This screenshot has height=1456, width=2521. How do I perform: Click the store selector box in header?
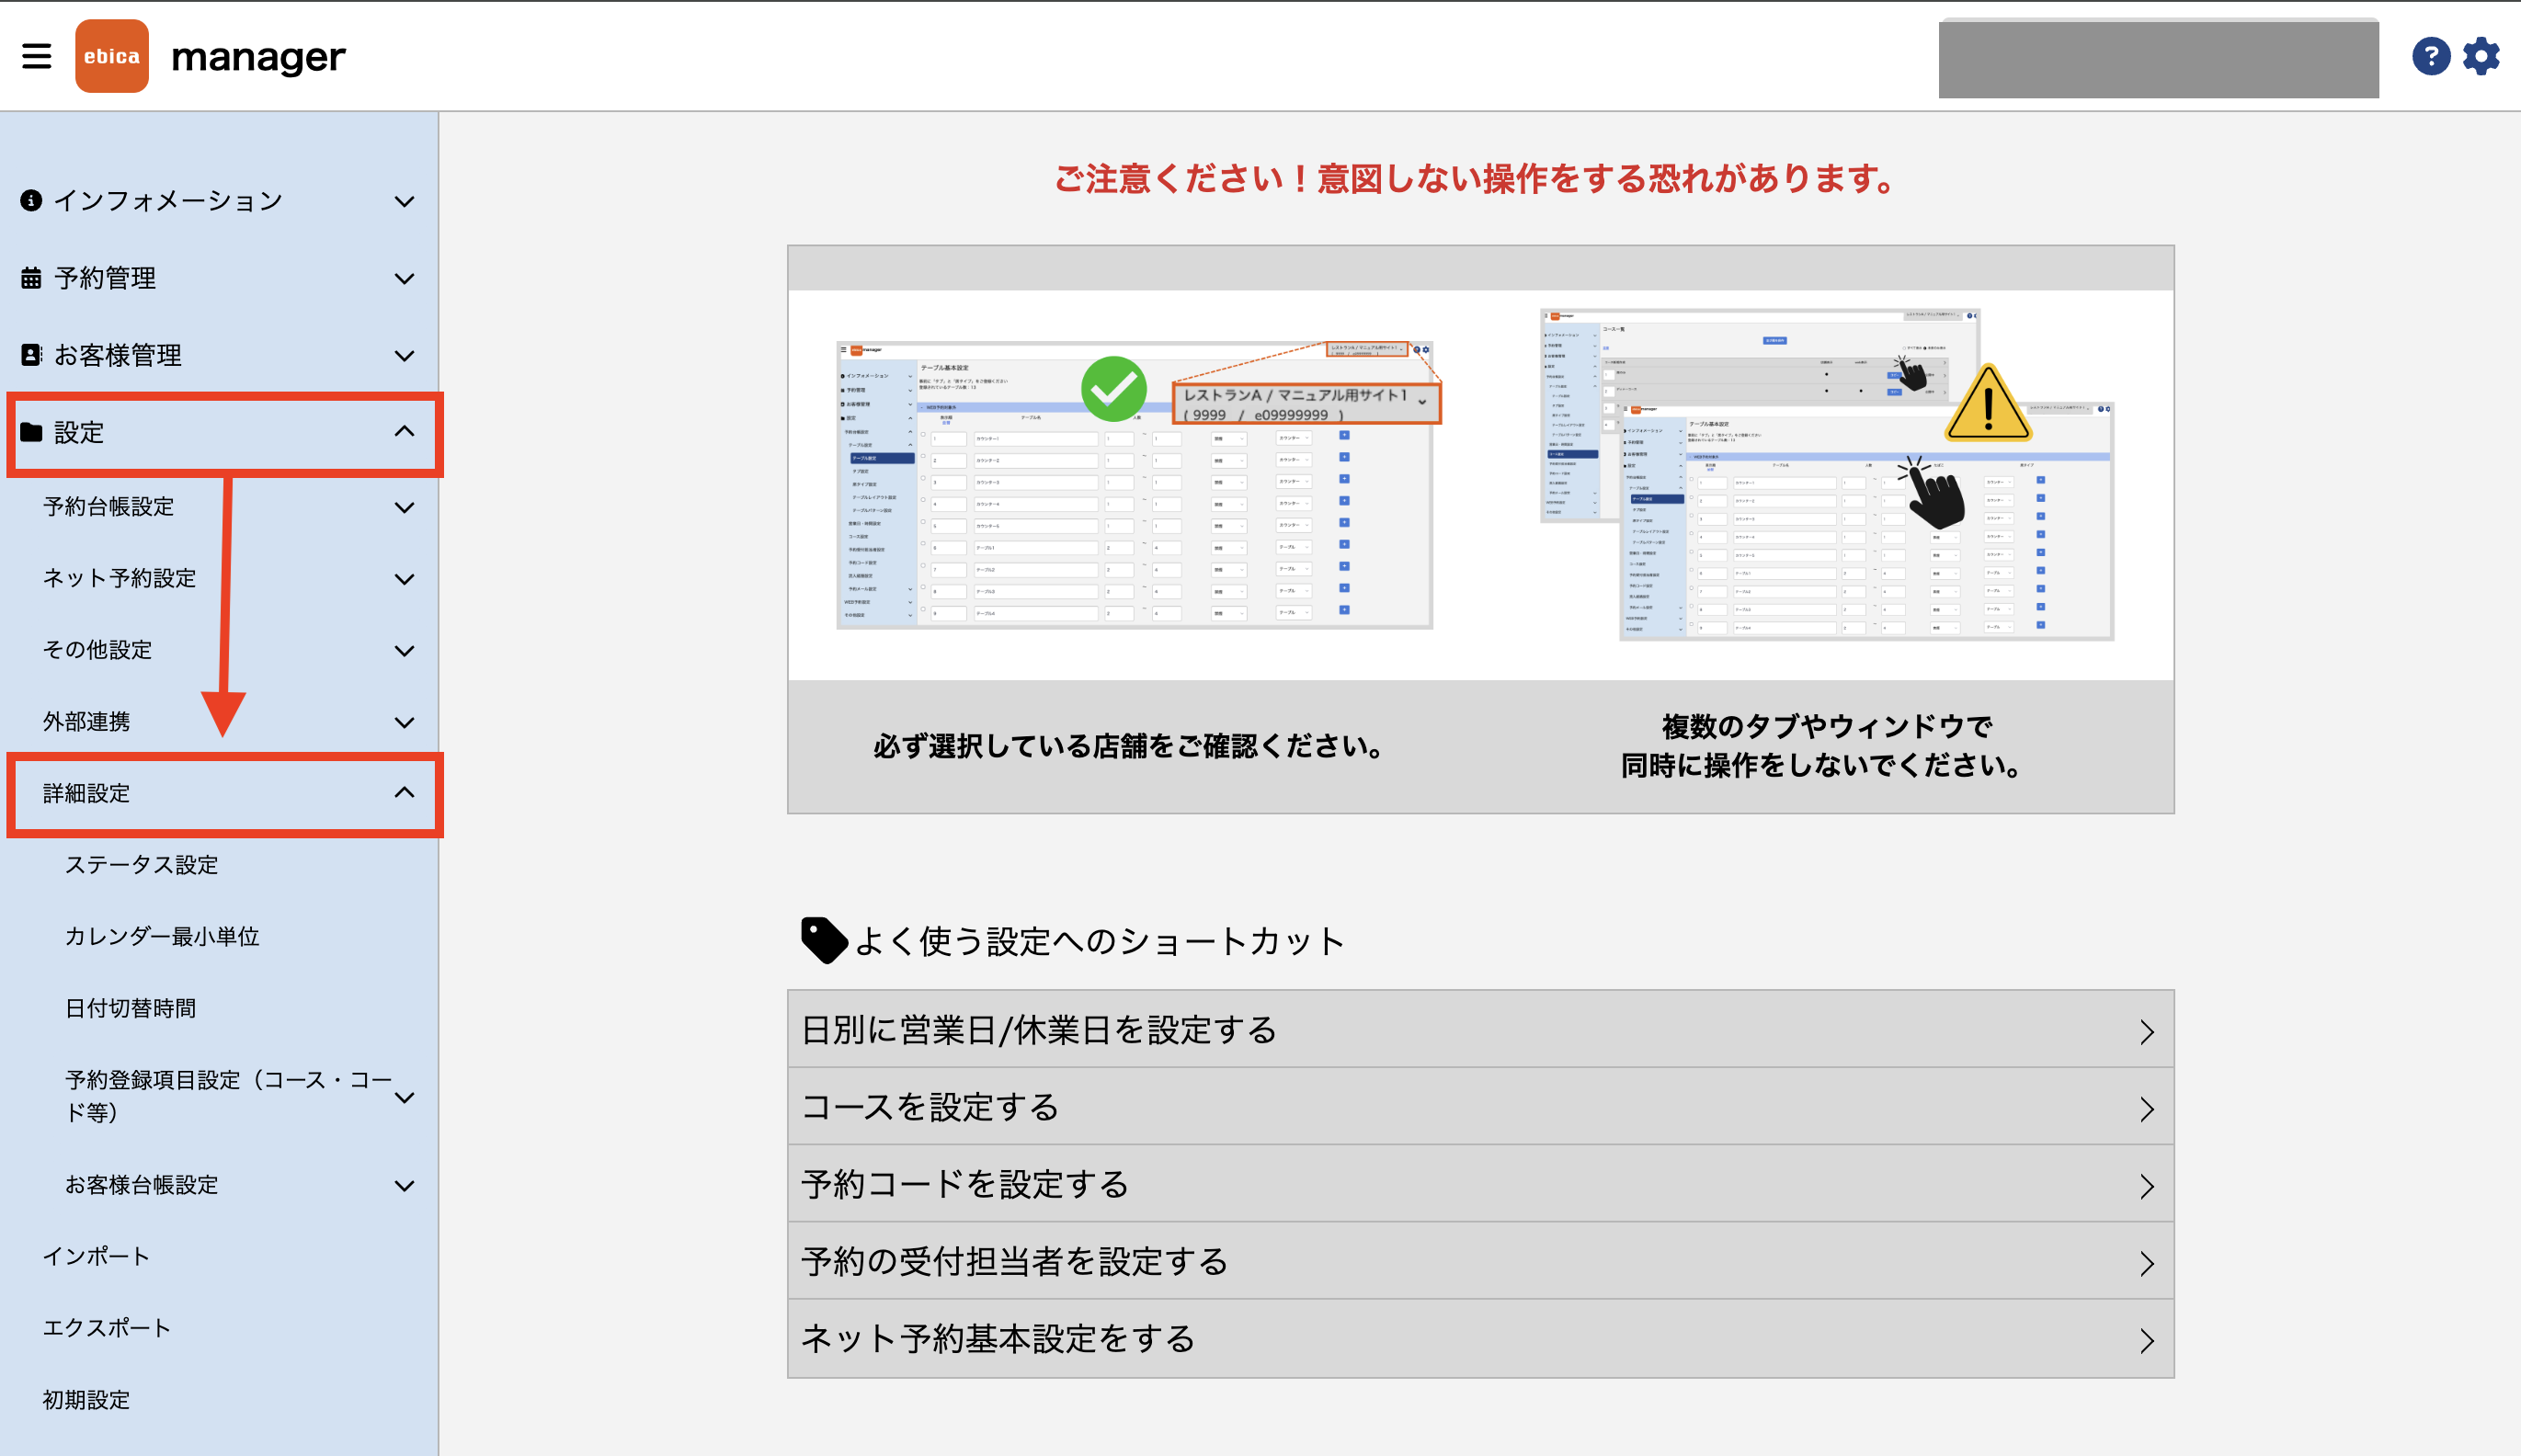pos(2158,58)
